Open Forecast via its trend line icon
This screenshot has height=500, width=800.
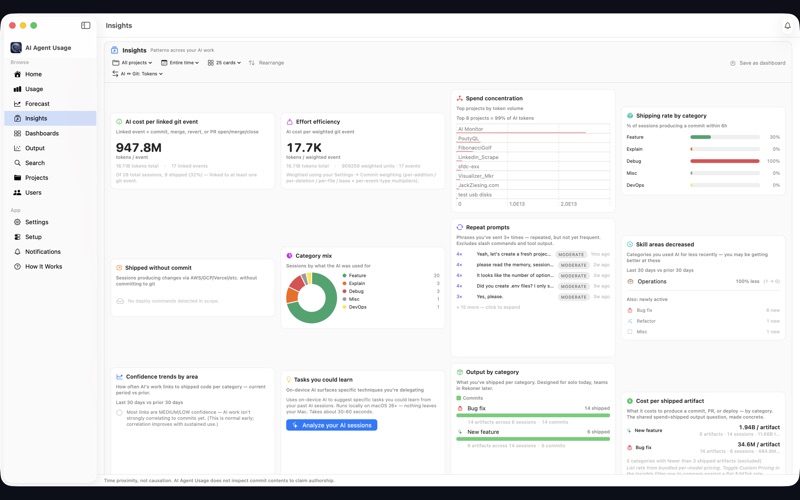17,104
